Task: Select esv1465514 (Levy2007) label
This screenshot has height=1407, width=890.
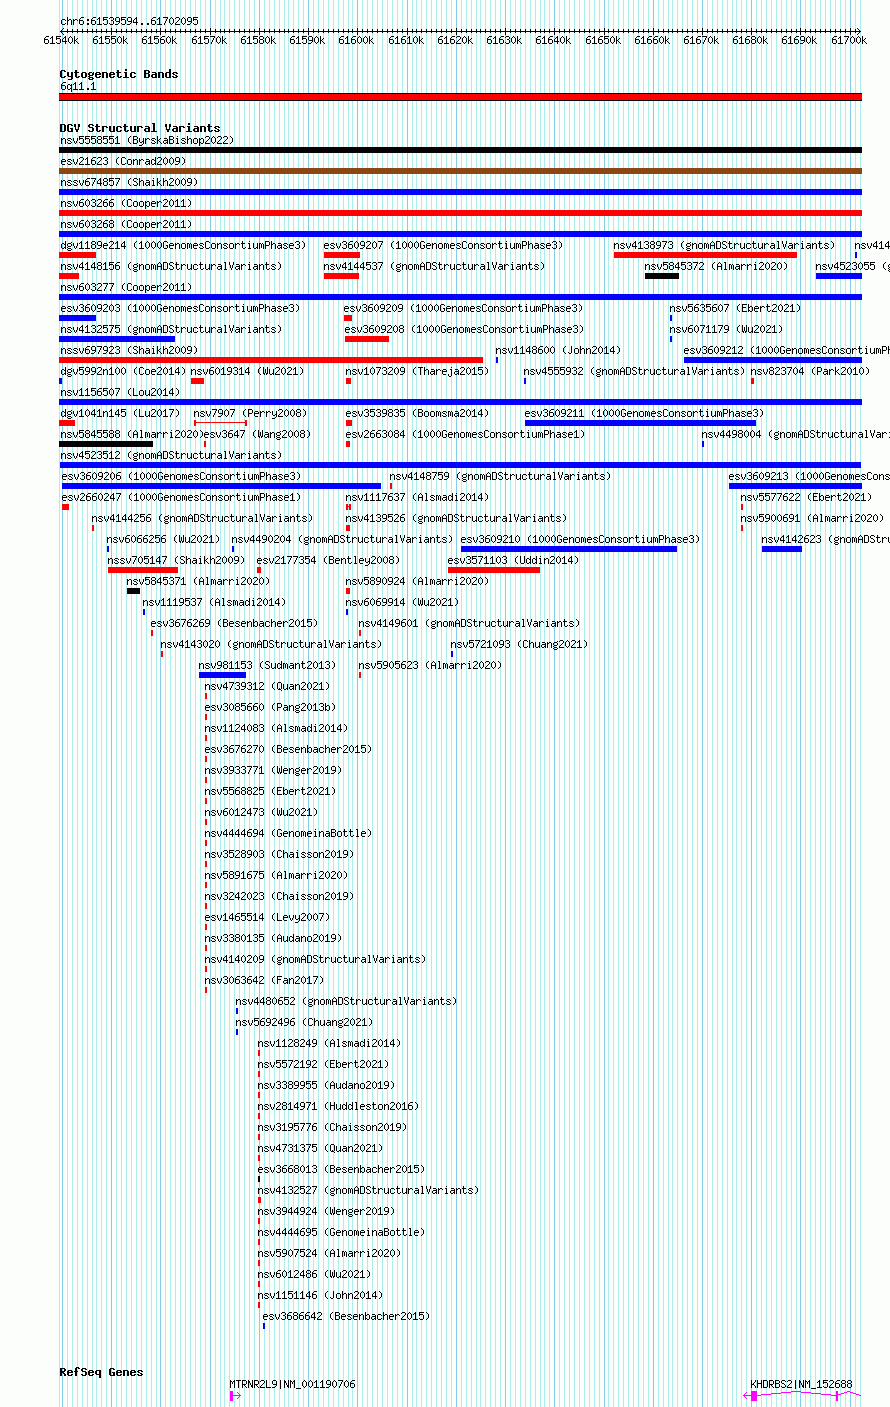Action: [x=267, y=917]
